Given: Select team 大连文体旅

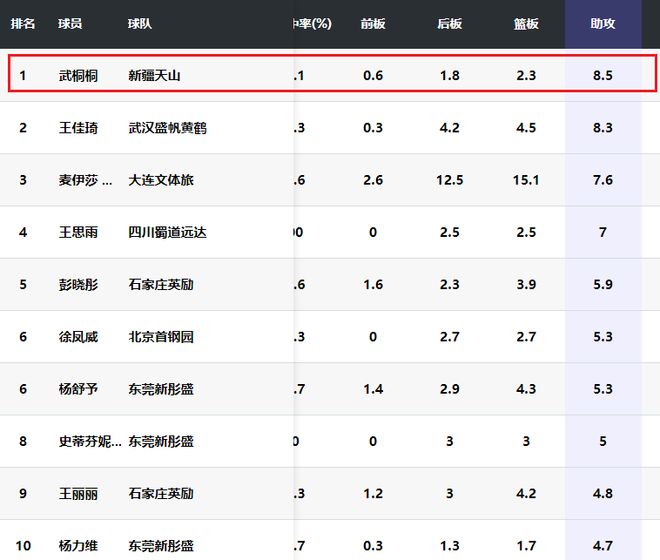Looking at the screenshot, I should coord(161,180).
